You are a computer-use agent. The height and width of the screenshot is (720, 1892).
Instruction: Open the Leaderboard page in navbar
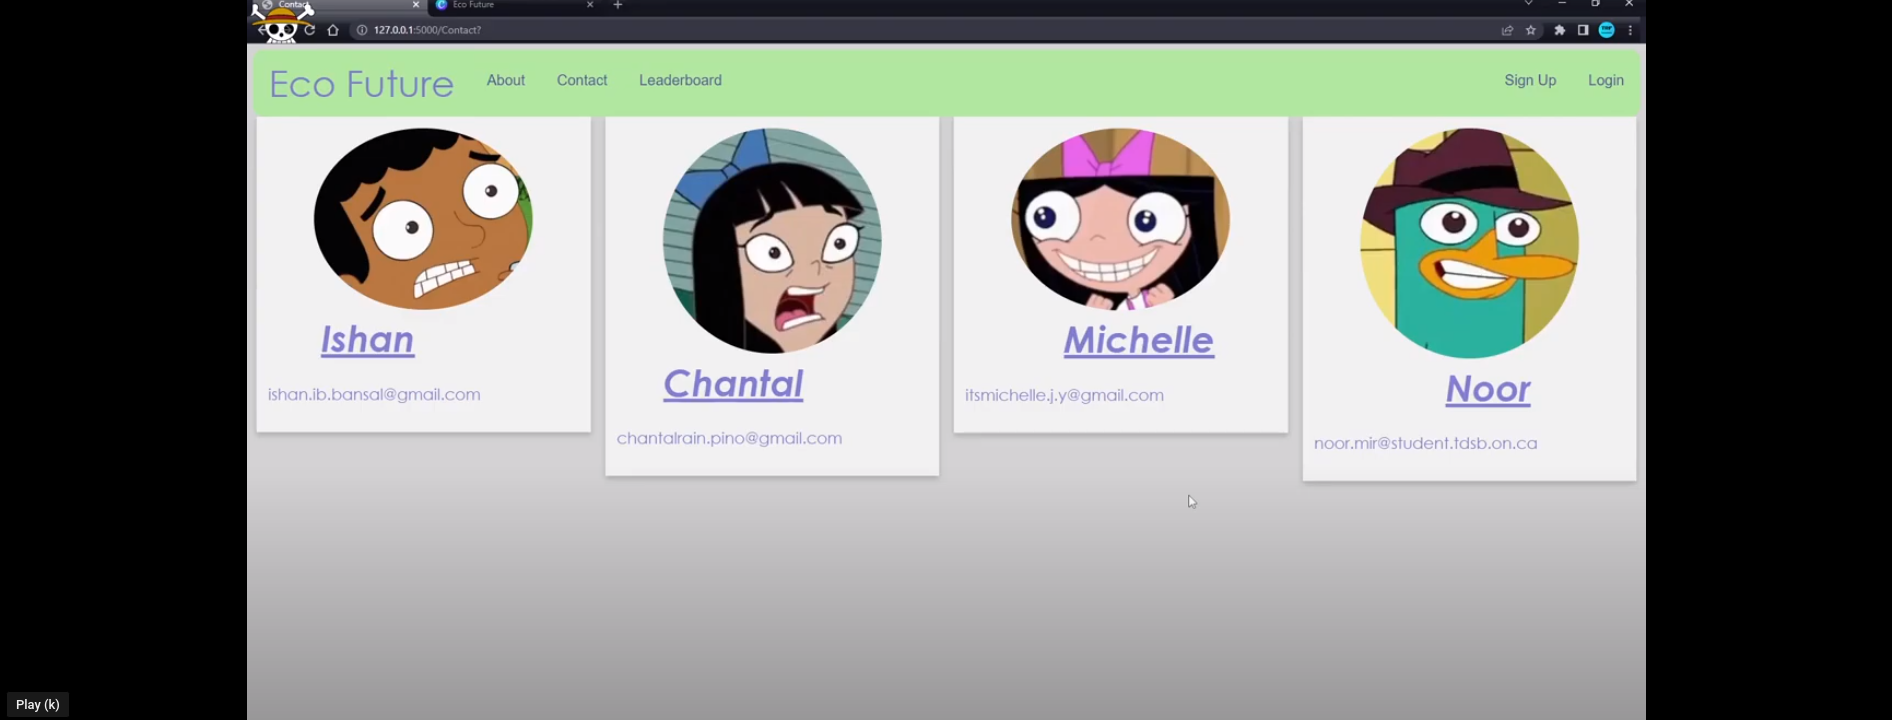tap(680, 80)
